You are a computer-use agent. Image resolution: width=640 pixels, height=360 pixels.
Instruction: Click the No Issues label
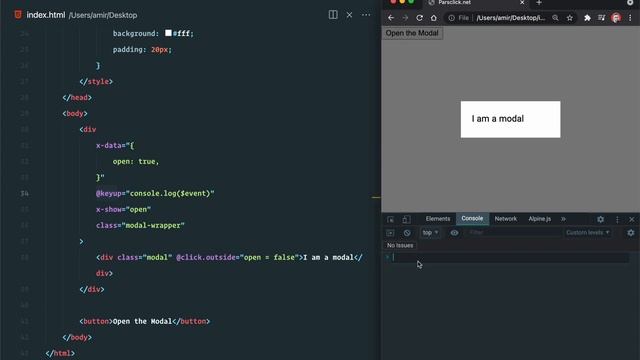click(x=400, y=245)
